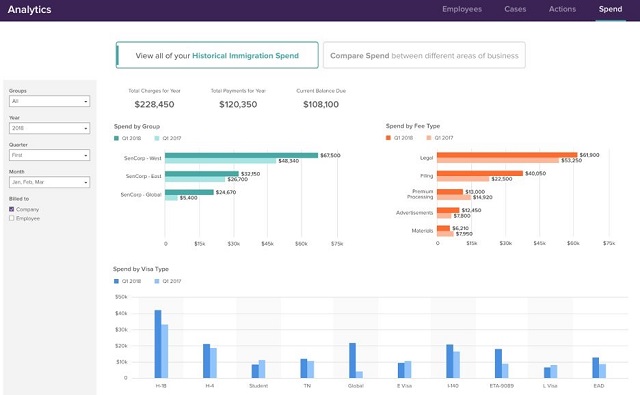
Task: Click the Q1 2017 legend in Spend by Group
Action: 168,138
